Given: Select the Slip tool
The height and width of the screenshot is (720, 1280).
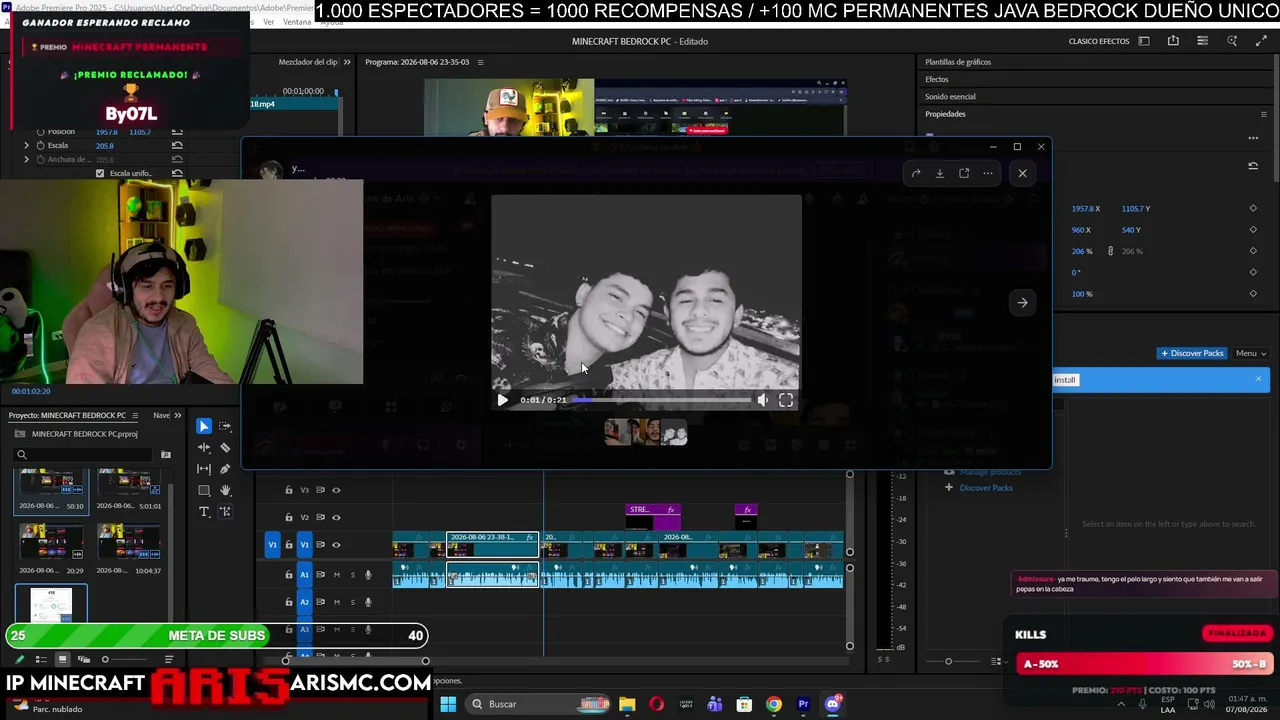Looking at the screenshot, I should pyautogui.click(x=204, y=469).
